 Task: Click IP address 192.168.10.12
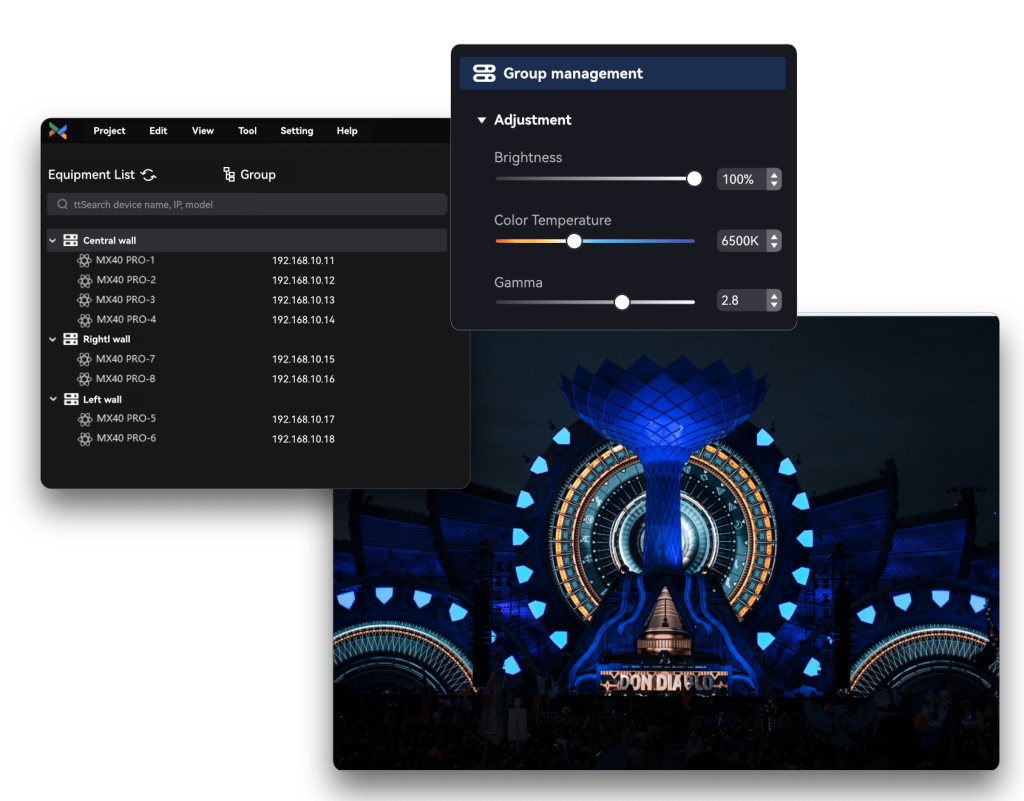(x=303, y=280)
